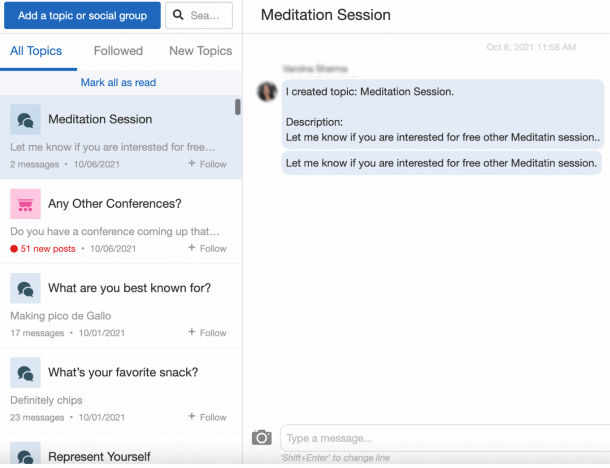This screenshot has height=468, width=610.
Task: Click favorite snack topic chat icon
Action: (25, 373)
